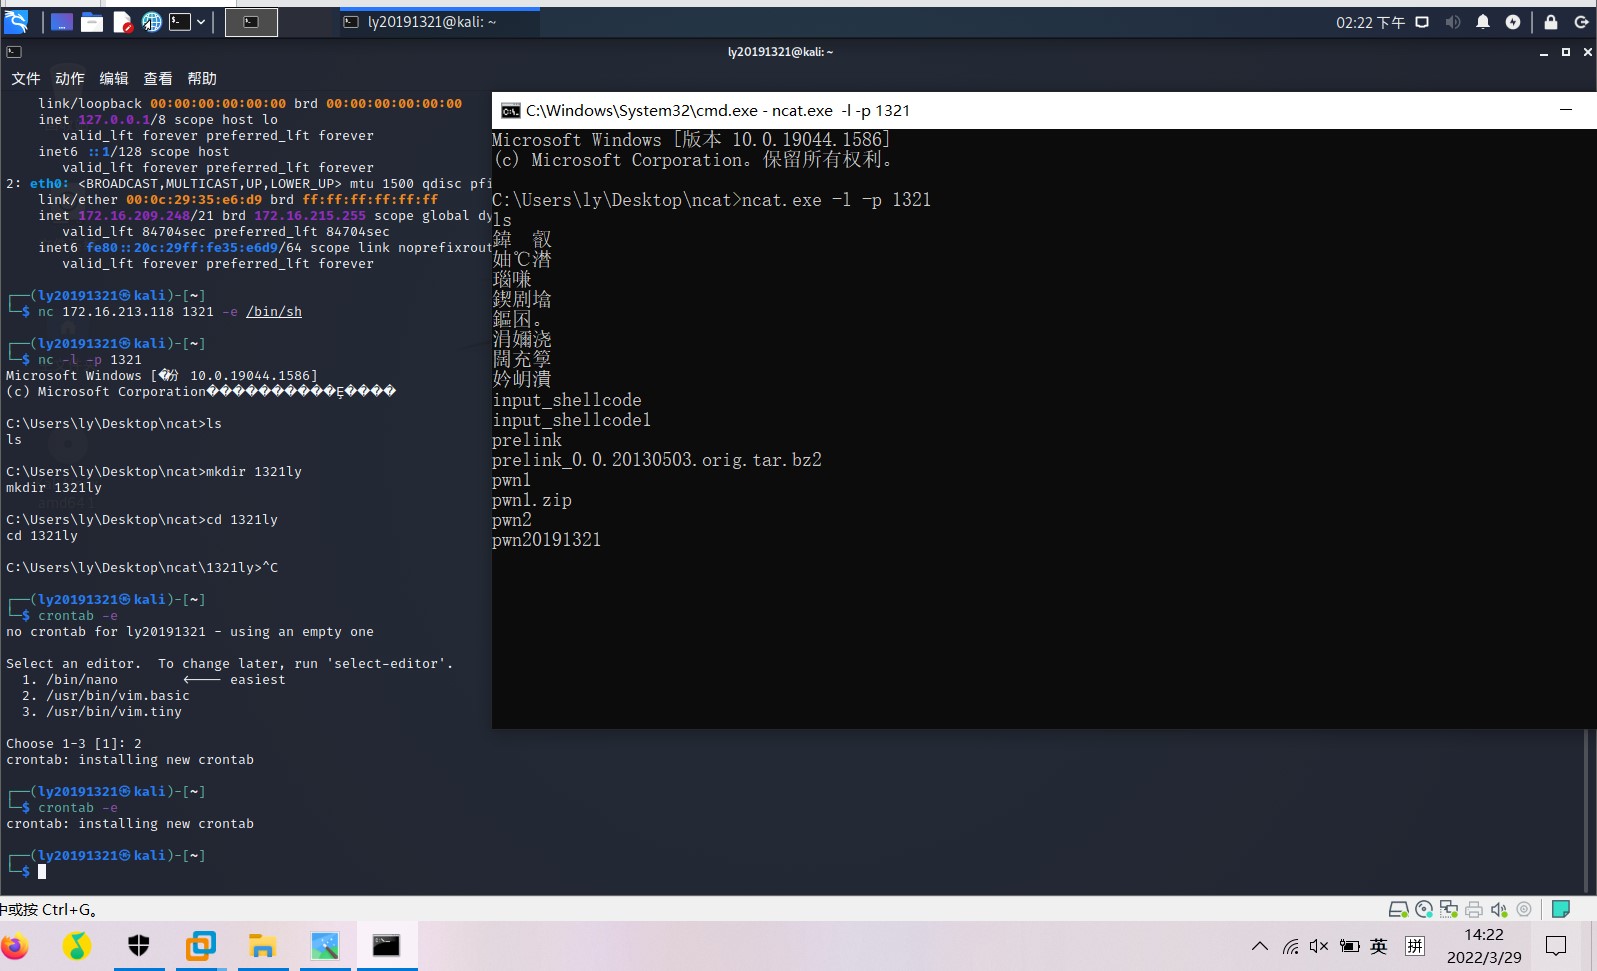1597x971 pixels.
Task: Open the display settings icon in Kali panel
Action: tap(1422, 22)
